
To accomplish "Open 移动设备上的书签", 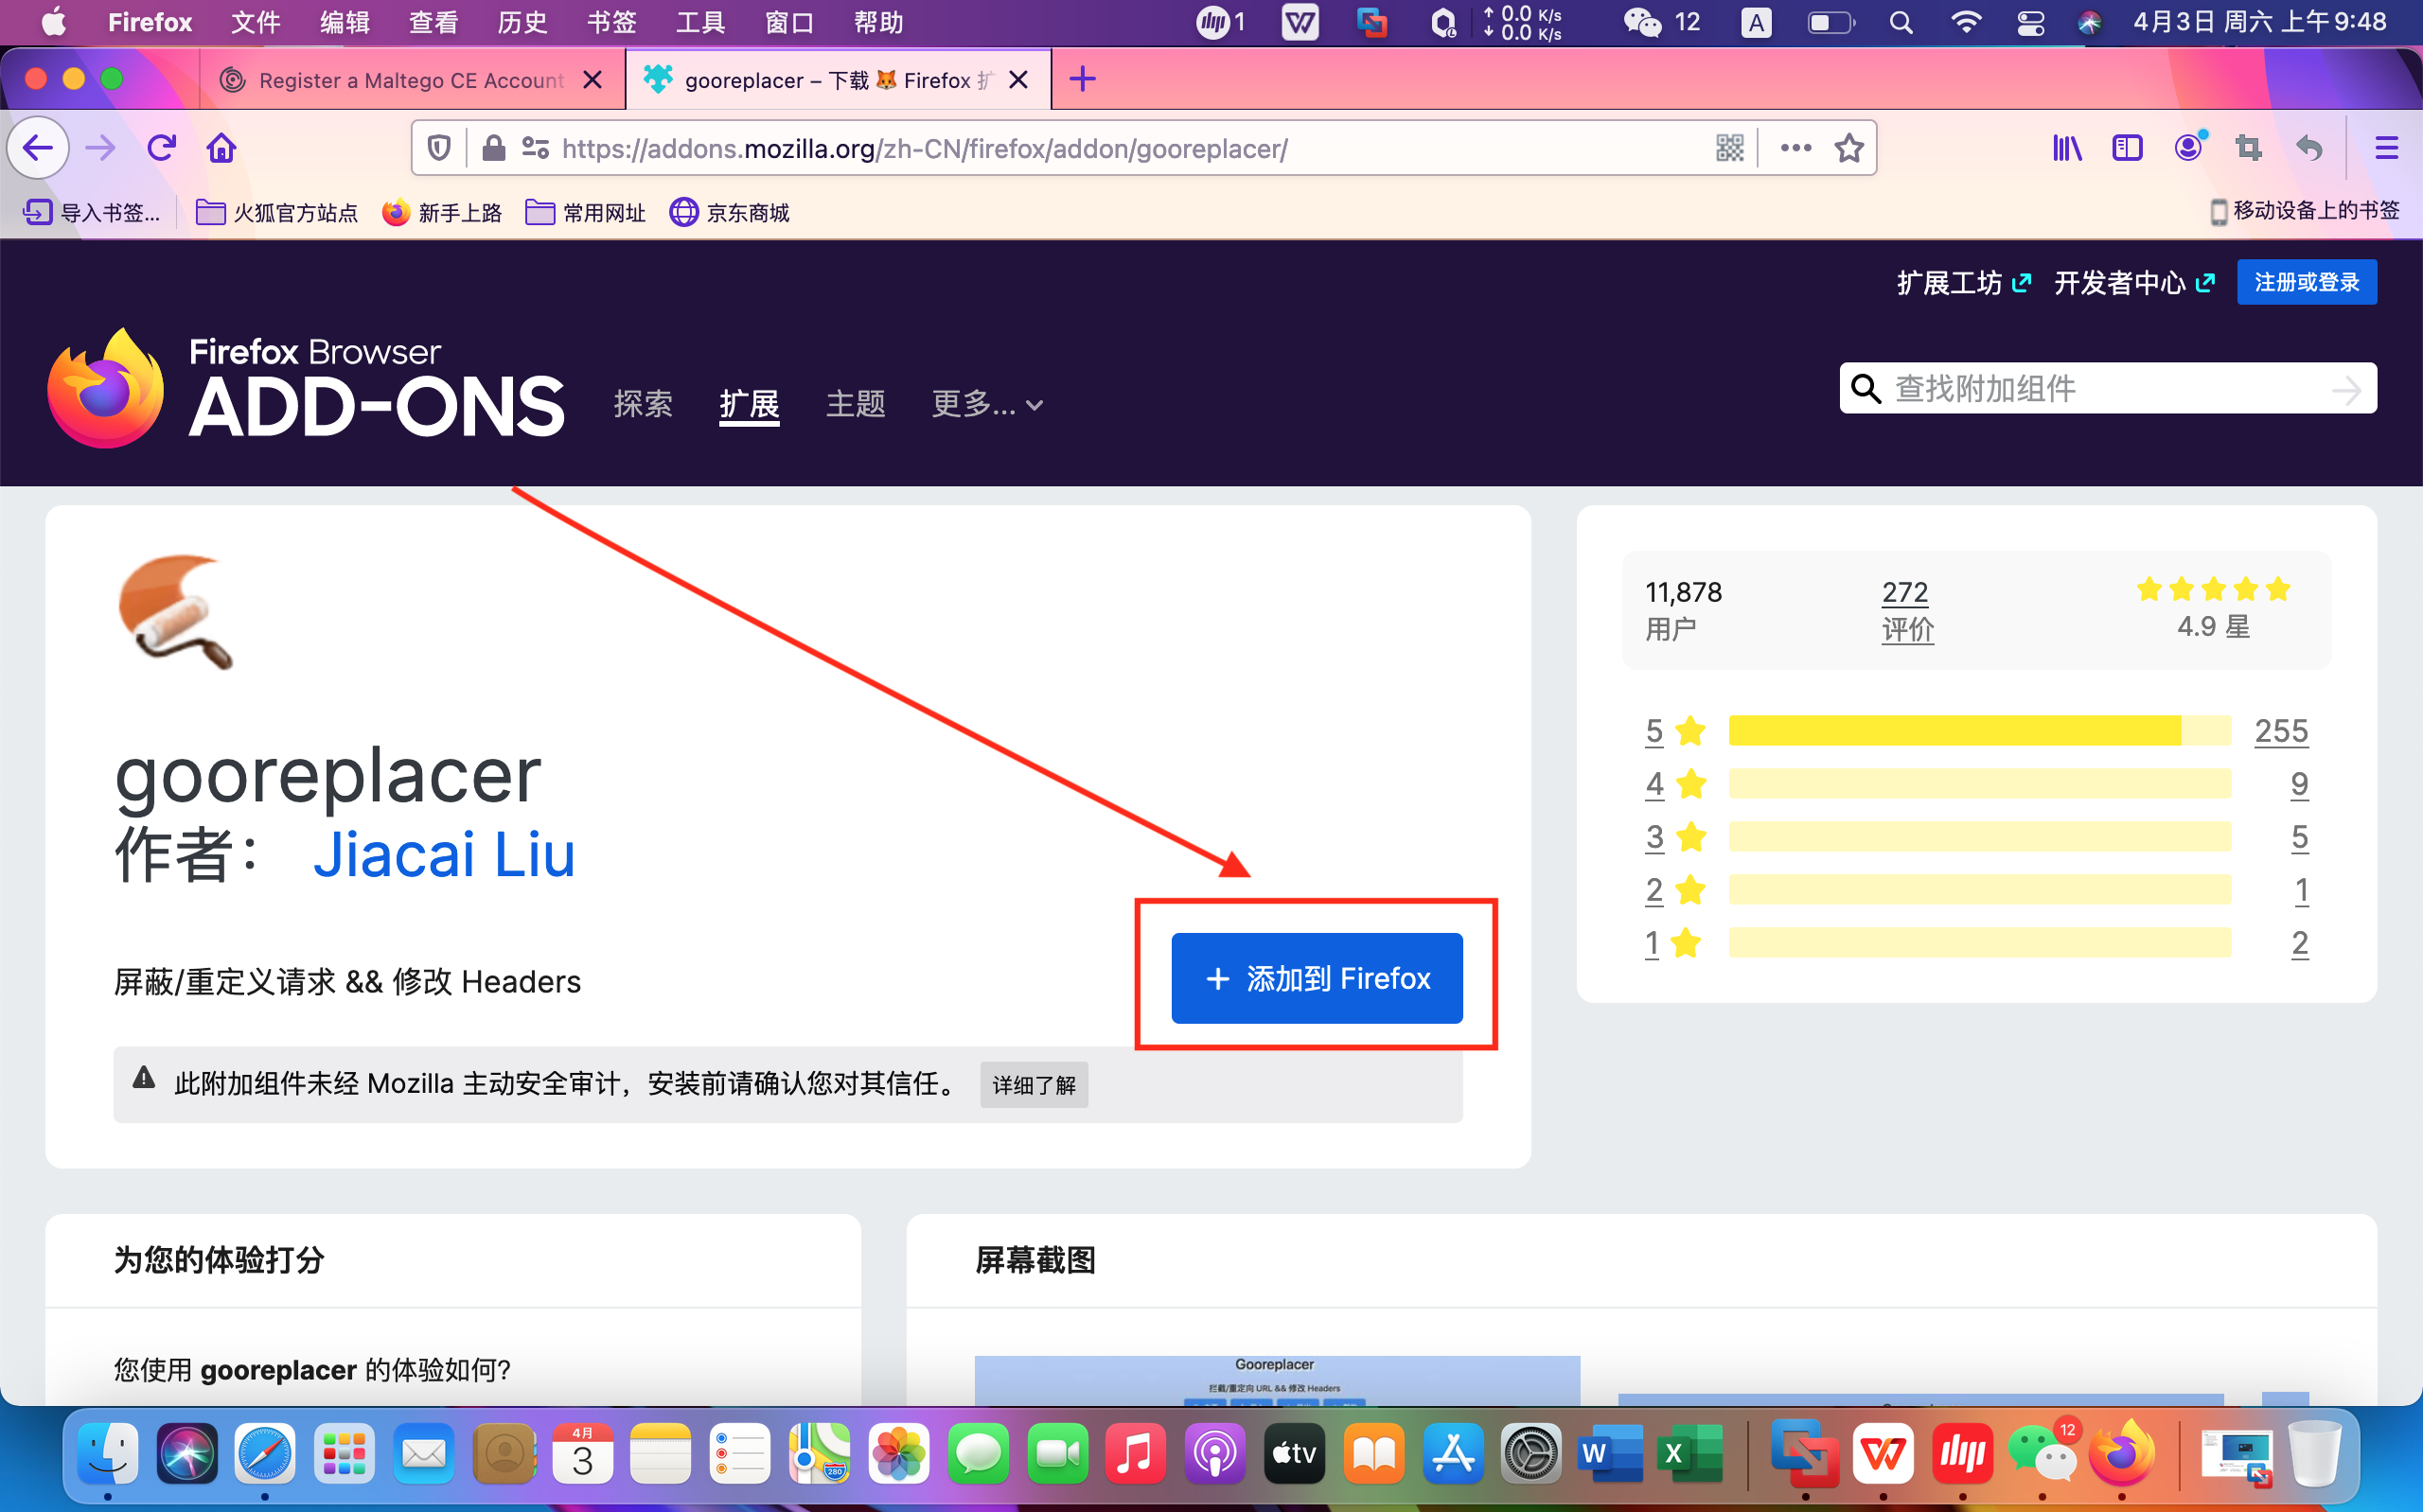I will (x=2303, y=211).
